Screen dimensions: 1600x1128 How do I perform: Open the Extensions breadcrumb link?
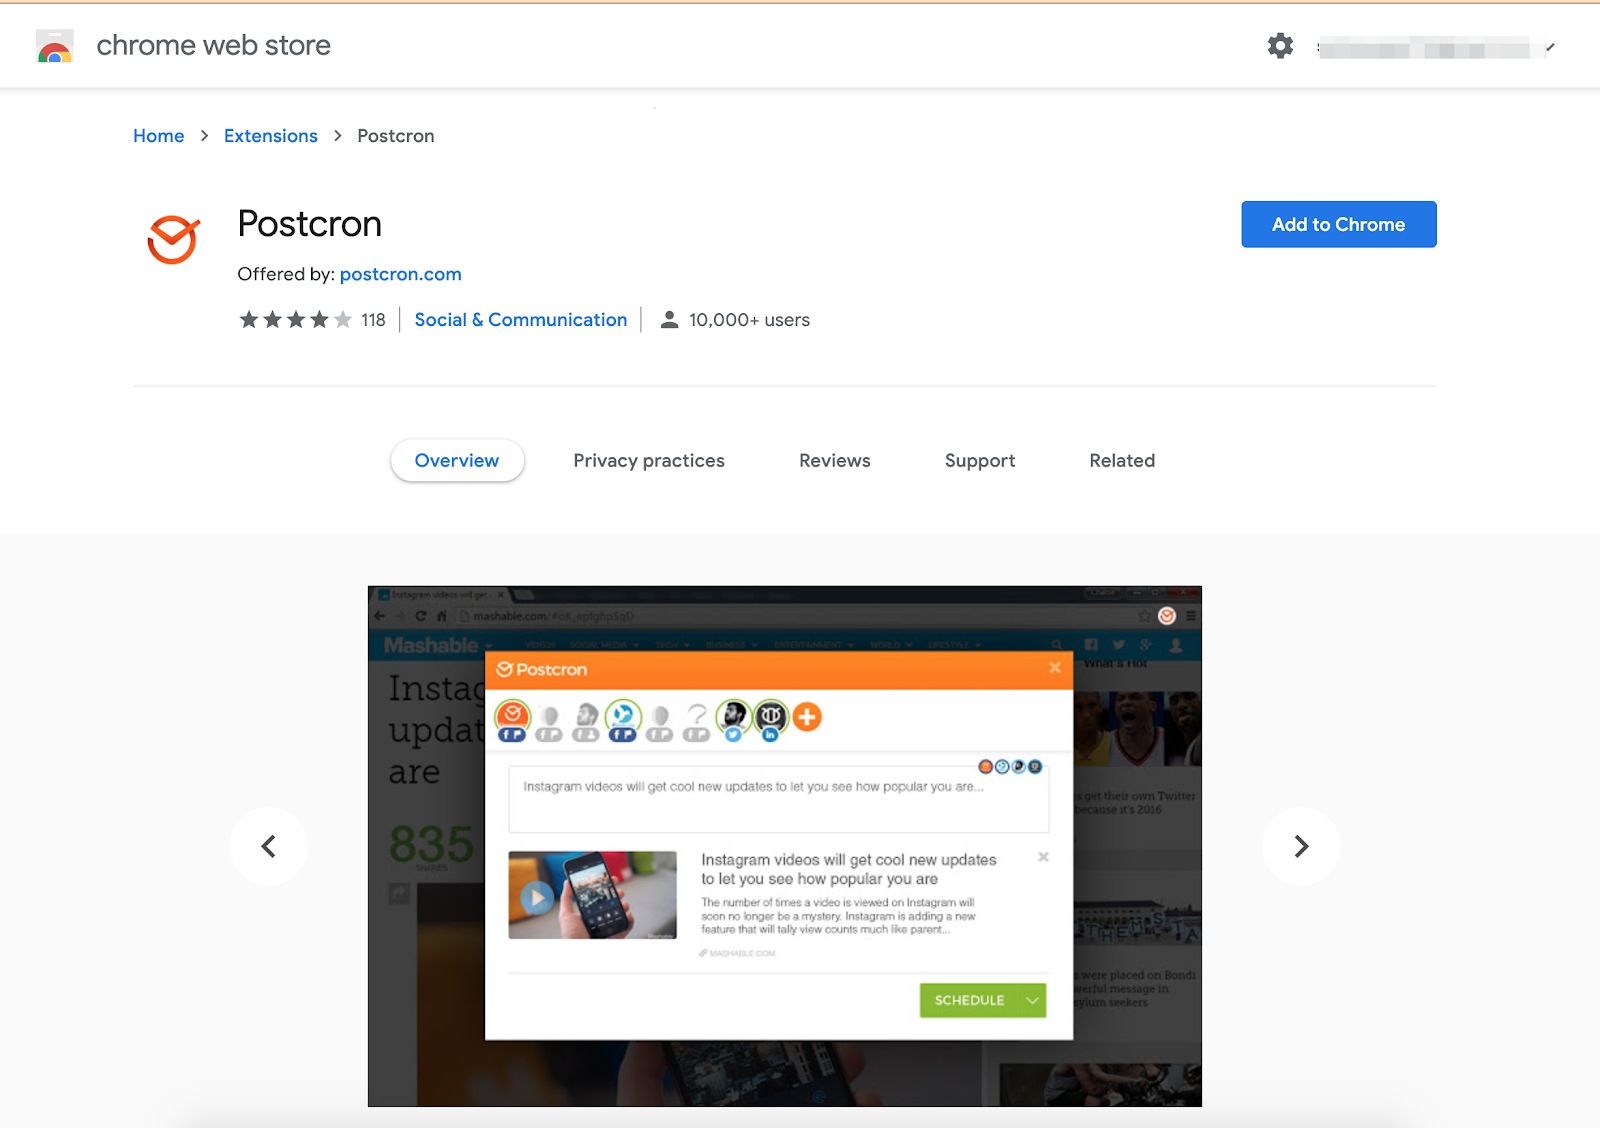(271, 136)
